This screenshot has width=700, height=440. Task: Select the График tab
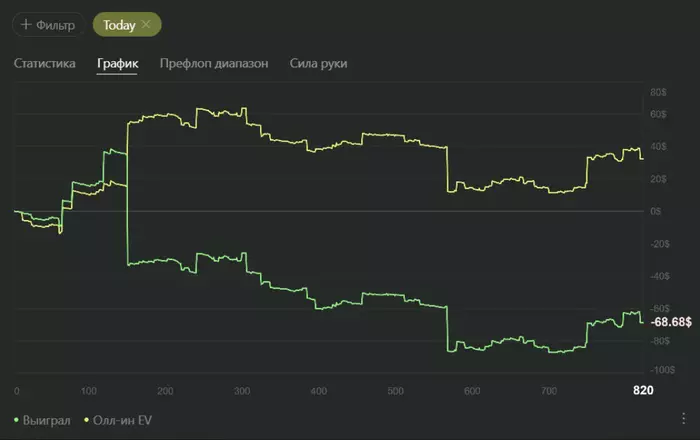click(x=118, y=64)
